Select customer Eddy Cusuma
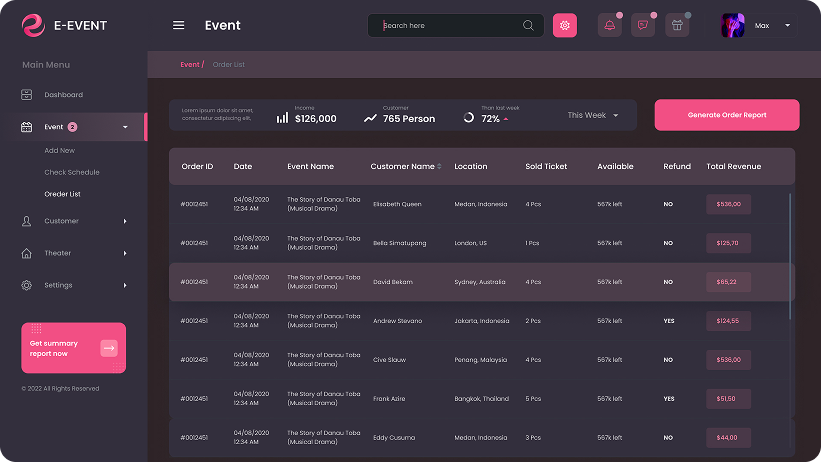Image resolution: width=821 pixels, height=462 pixels. click(394, 437)
